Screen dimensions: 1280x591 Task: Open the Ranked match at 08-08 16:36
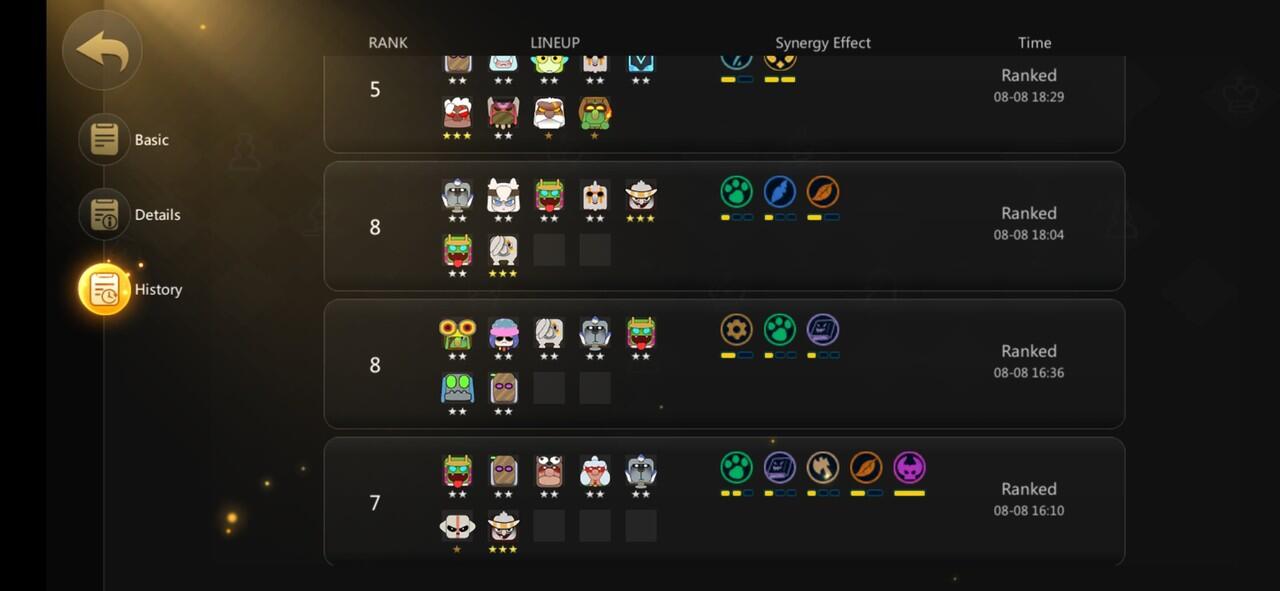click(x=724, y=364)
